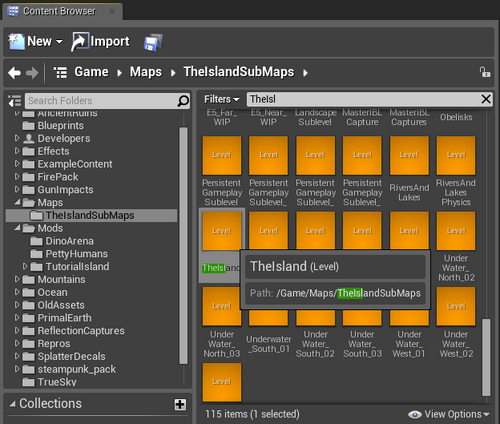Collapse the Mods folder tree arrow
Screen dimensions: 500x424
click(x=17, y=228)
